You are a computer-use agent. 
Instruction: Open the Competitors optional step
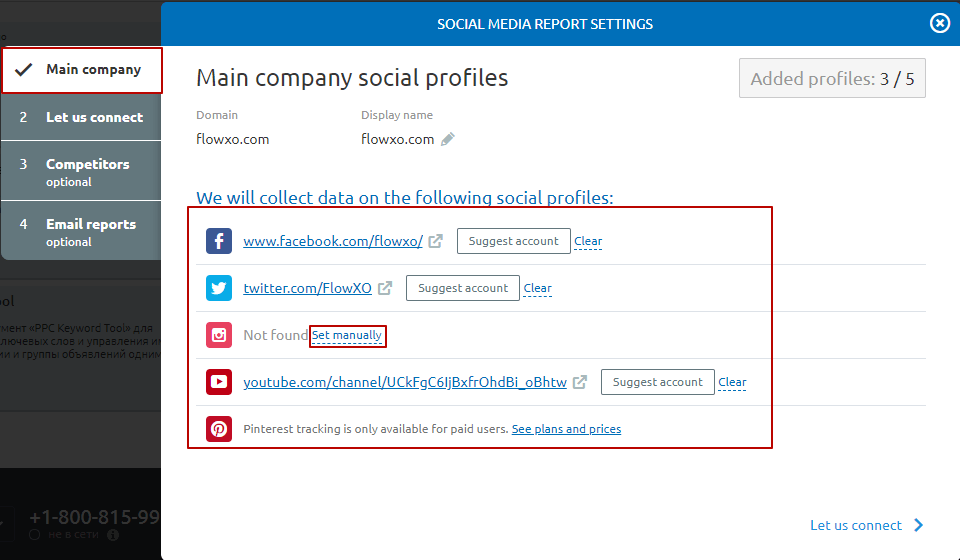(x=81, y=171)
